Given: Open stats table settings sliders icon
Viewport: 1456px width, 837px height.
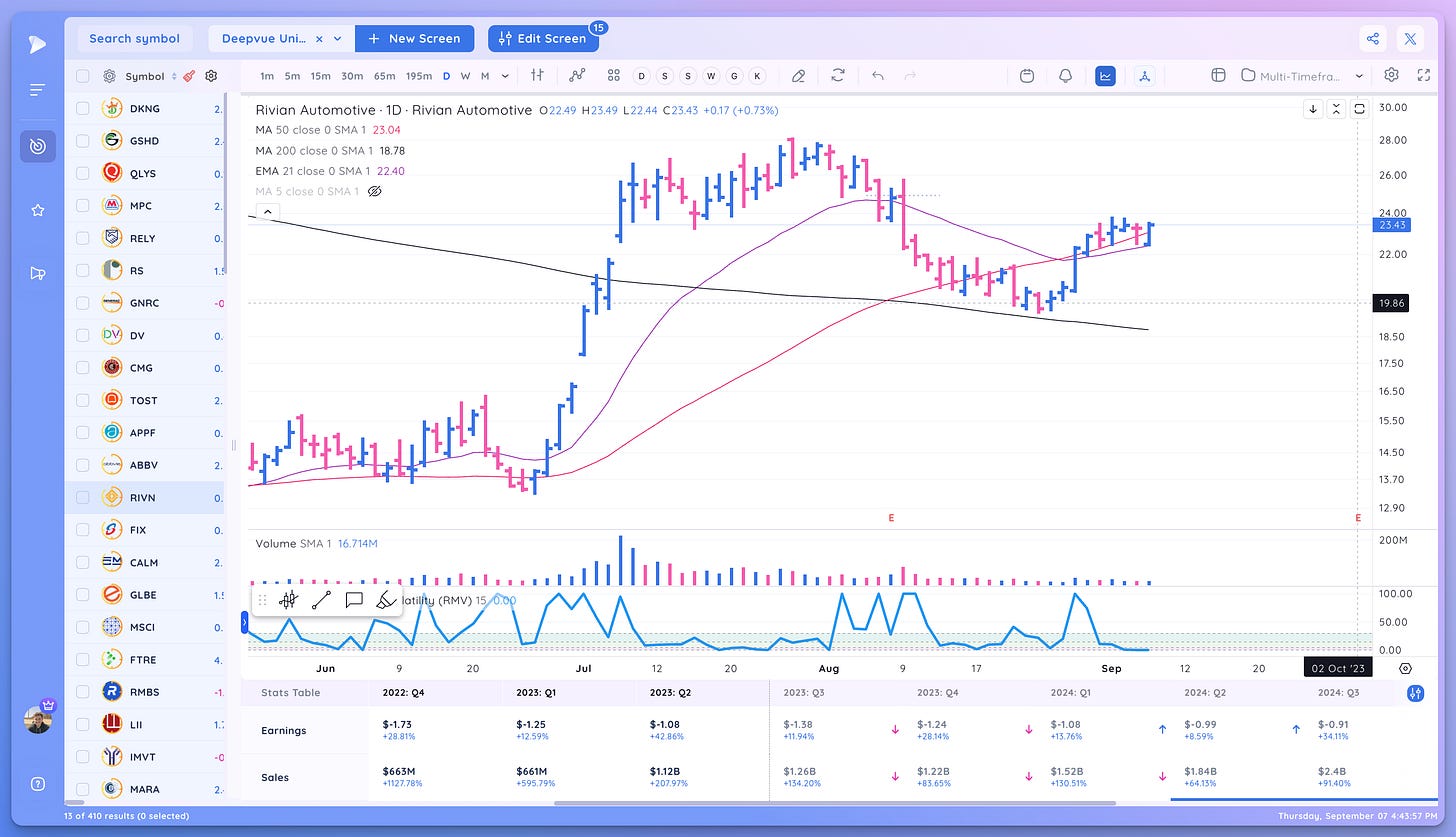Looking at the screenshot, I should (1415, 692).
